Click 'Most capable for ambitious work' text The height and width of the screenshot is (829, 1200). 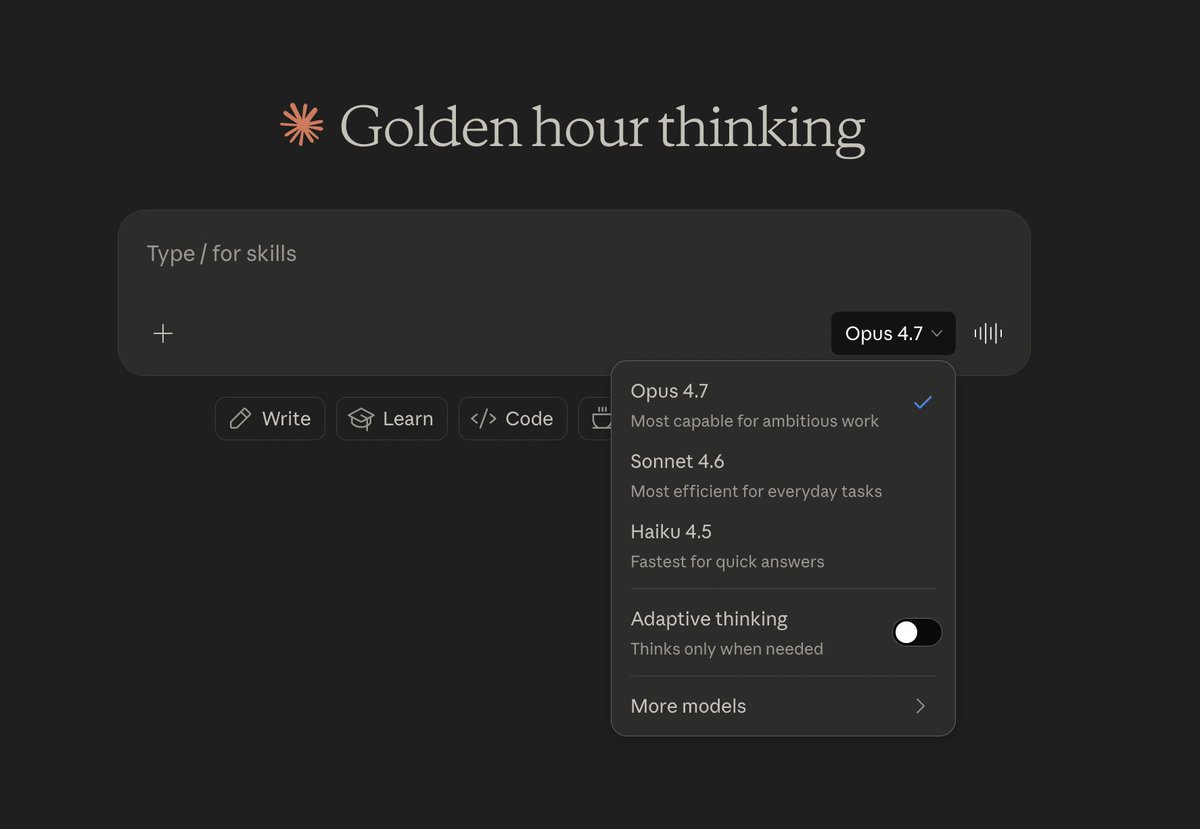point(755,421)
